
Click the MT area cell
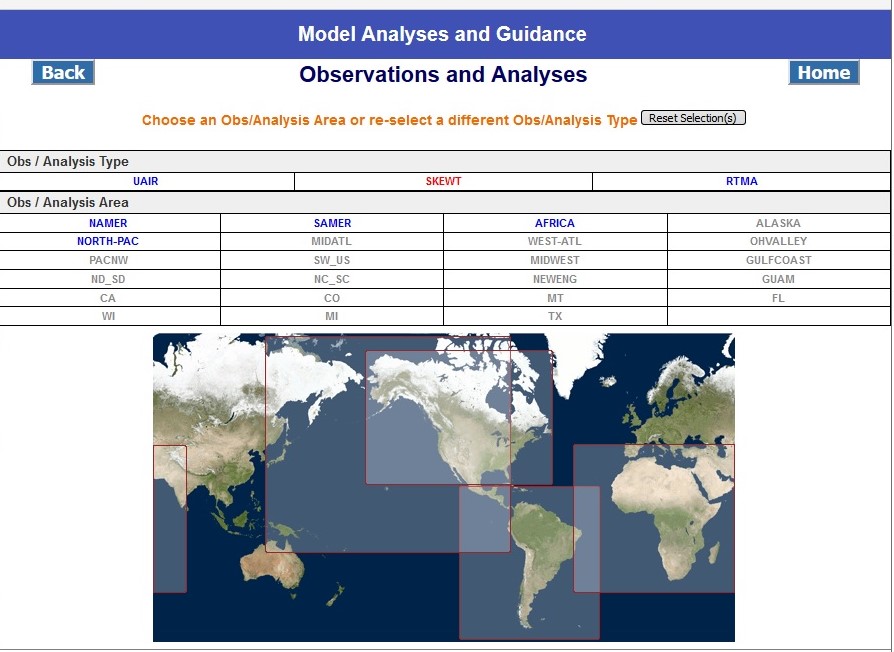pos(555,298)
